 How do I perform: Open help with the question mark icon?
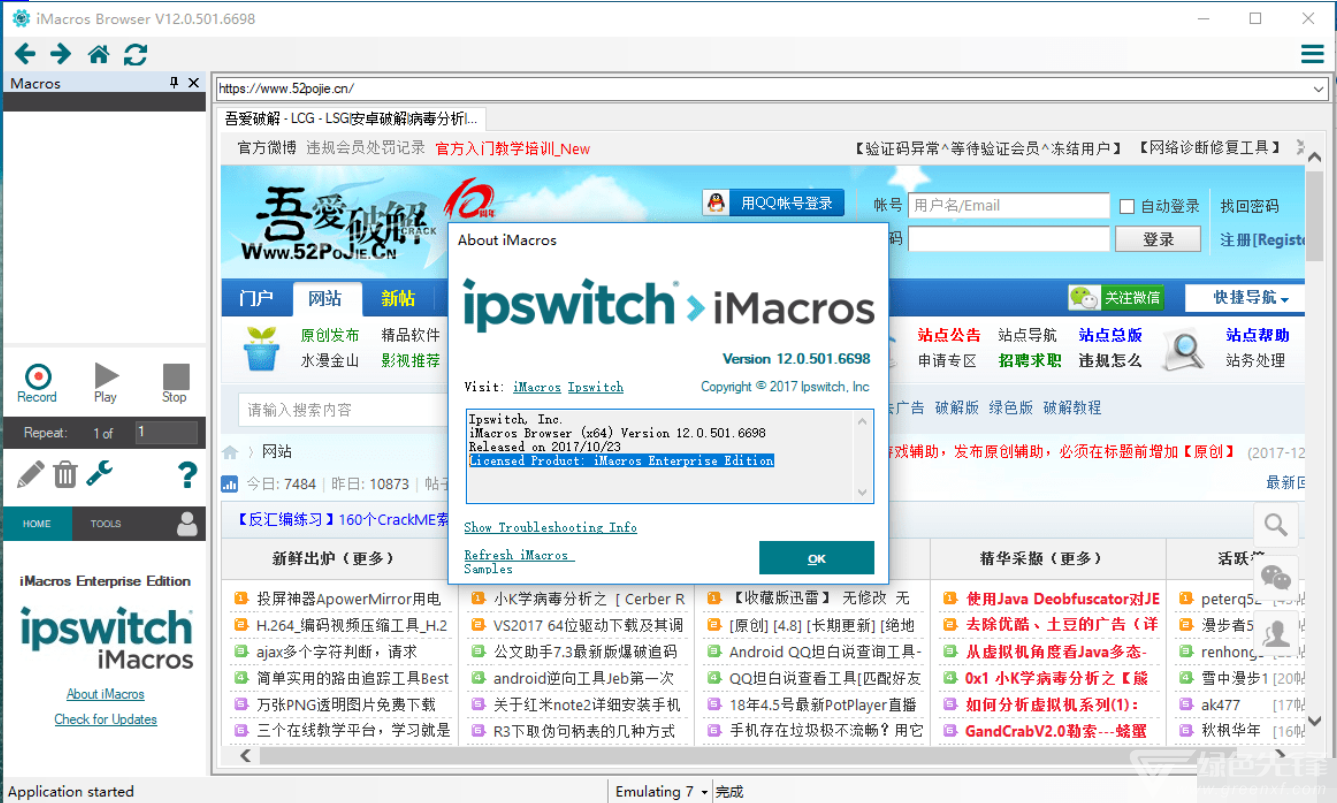click(x=187, y=474)
